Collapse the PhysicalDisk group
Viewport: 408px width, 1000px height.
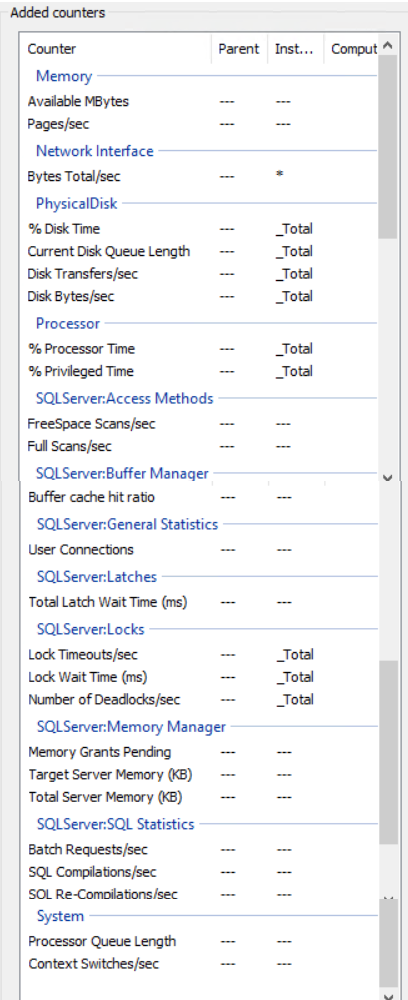pos(76,203)
